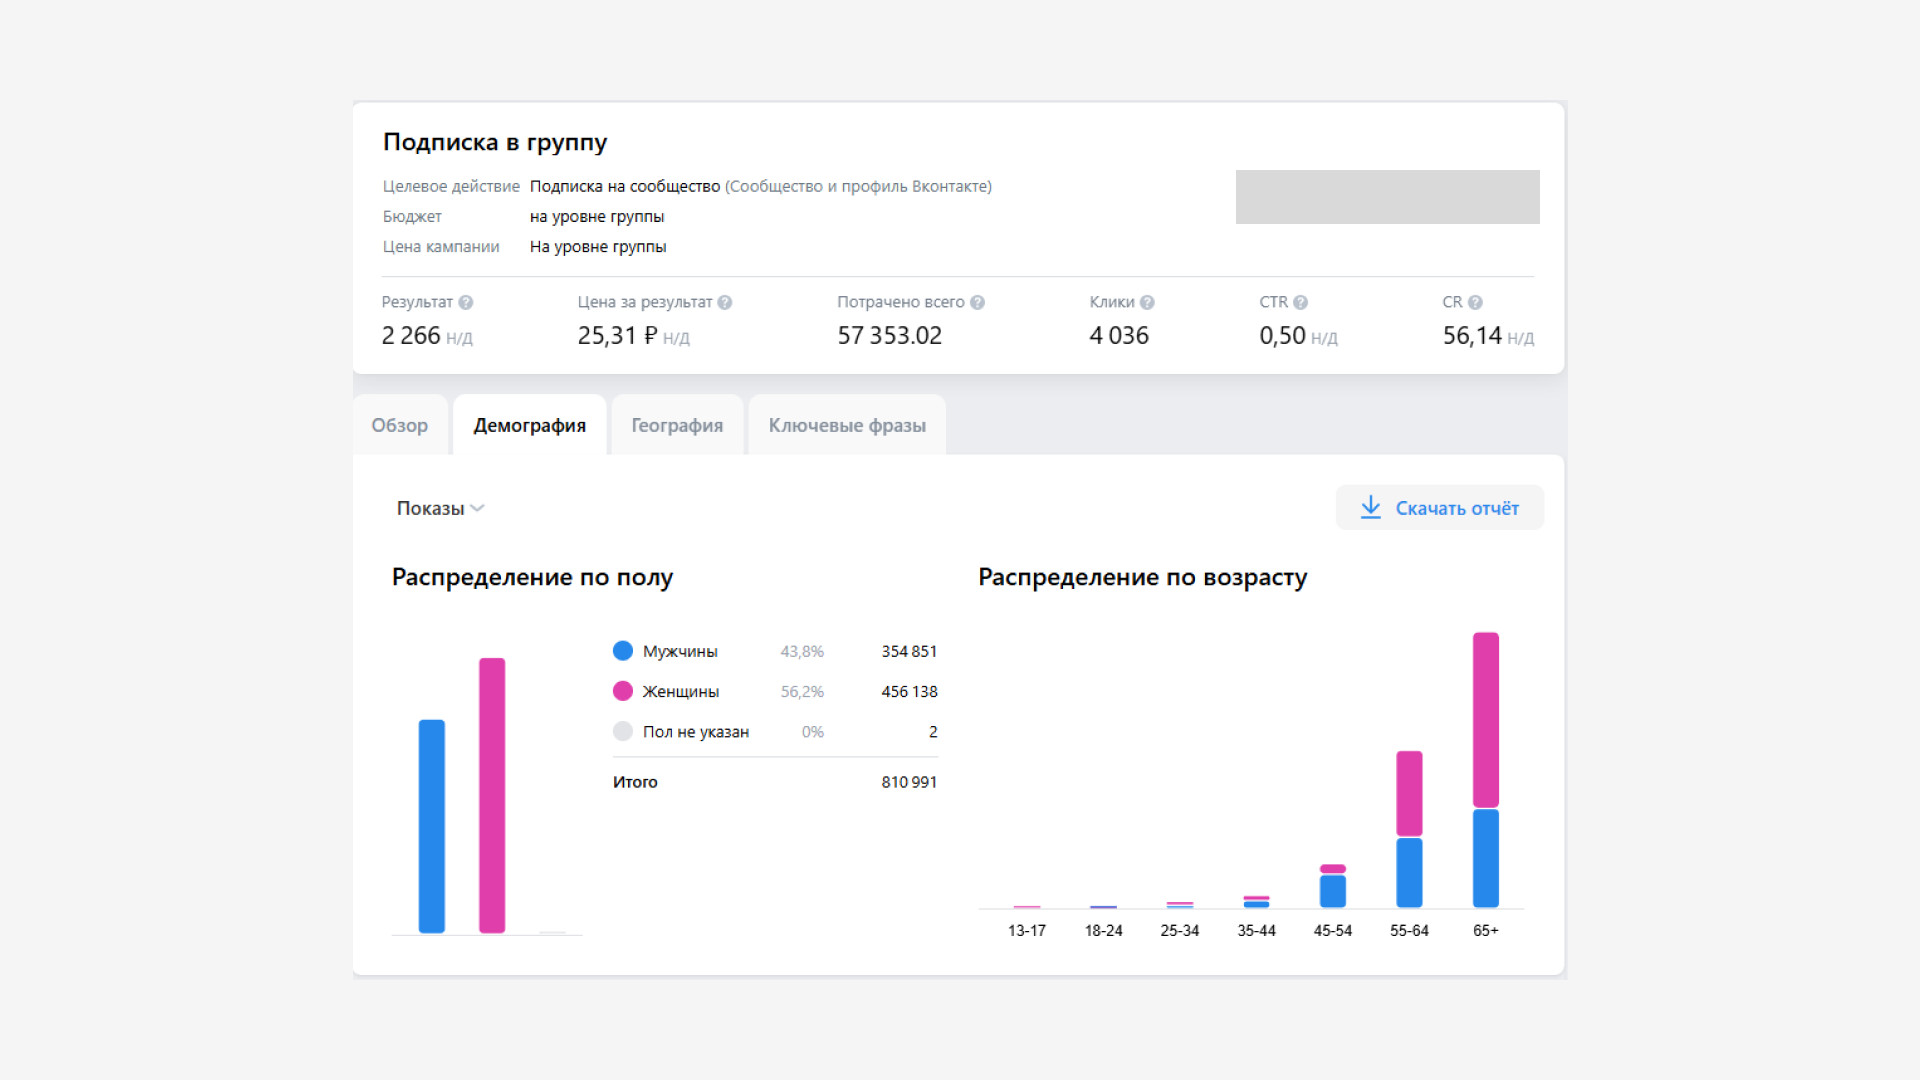Image resolution: width=1920 pixels, height=1080 pixels.
Task: Click the pink women gender bar
Action: point(492,795)
